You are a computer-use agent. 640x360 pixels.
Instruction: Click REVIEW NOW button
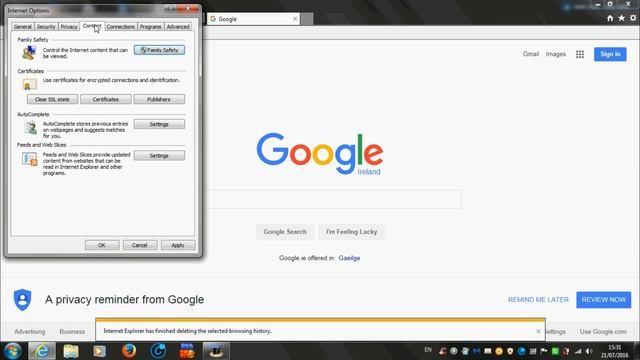[x=604, y=300]
